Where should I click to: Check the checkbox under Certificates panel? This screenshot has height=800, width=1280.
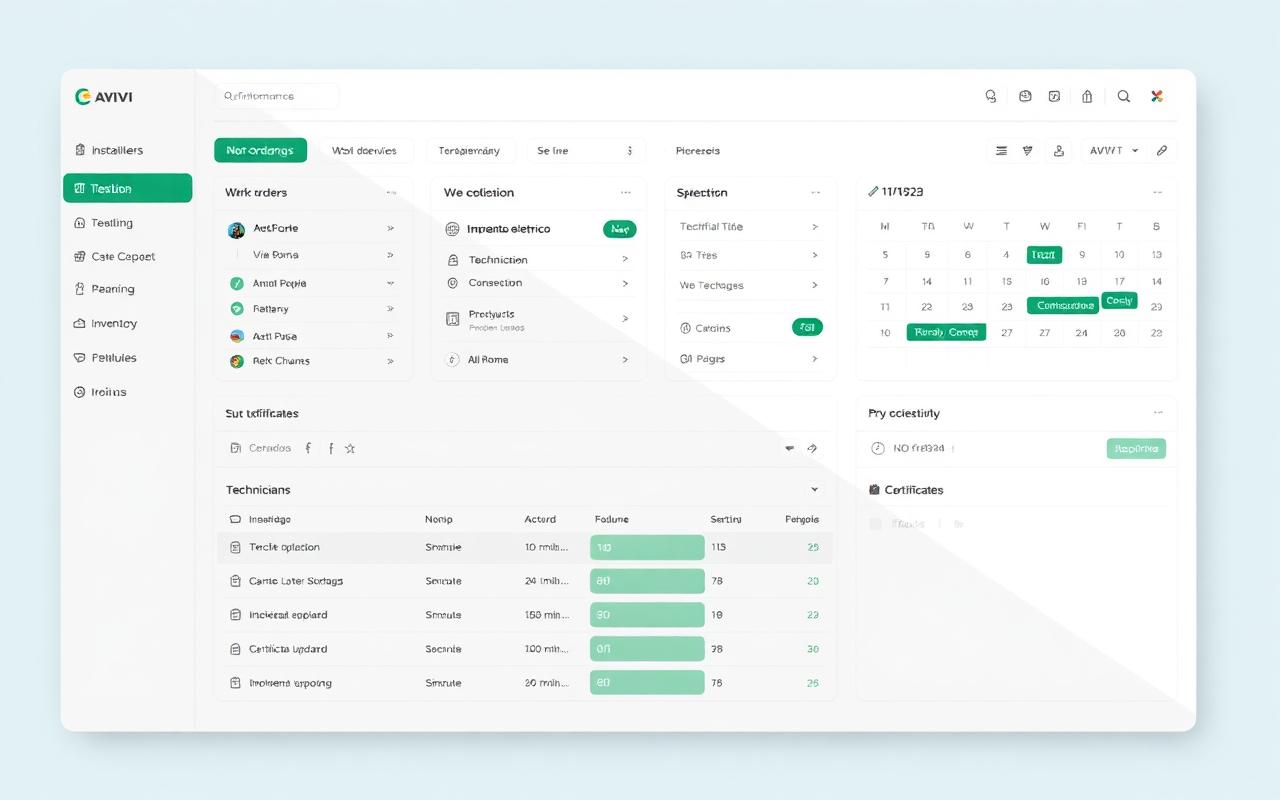point(876,524)
